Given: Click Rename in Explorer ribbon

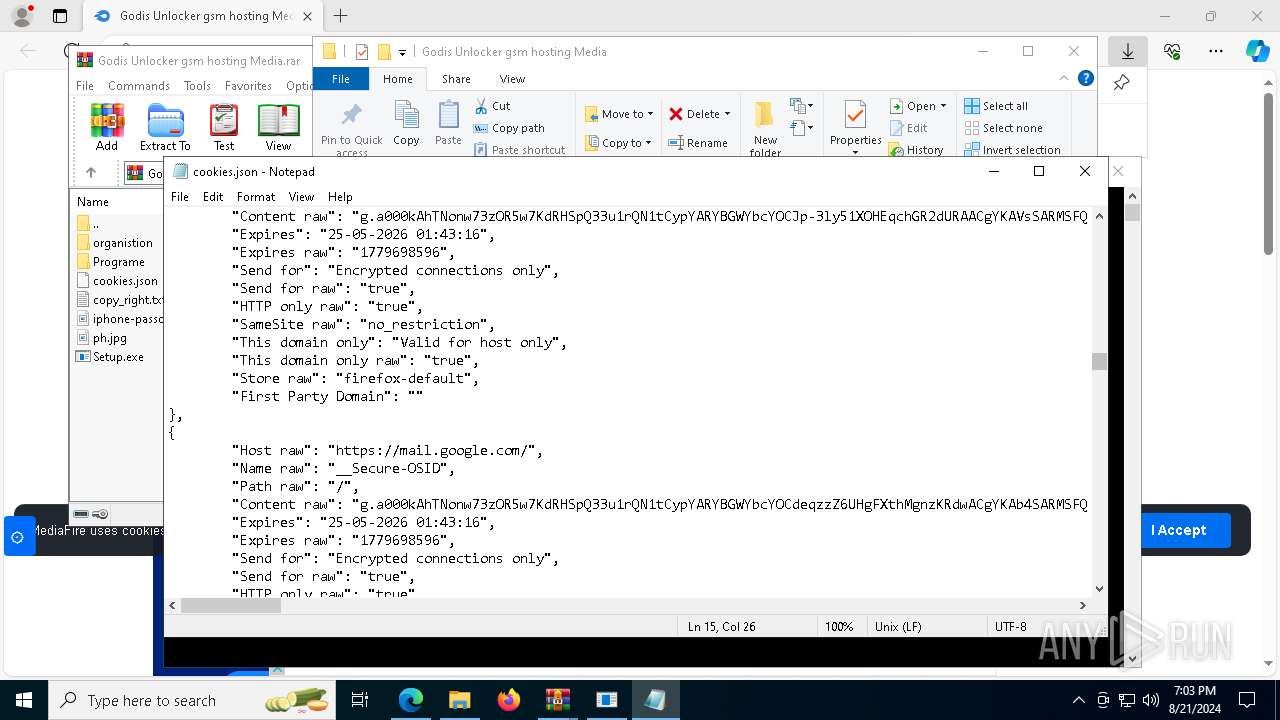Looking at the screenshot, I should [698, 143].
